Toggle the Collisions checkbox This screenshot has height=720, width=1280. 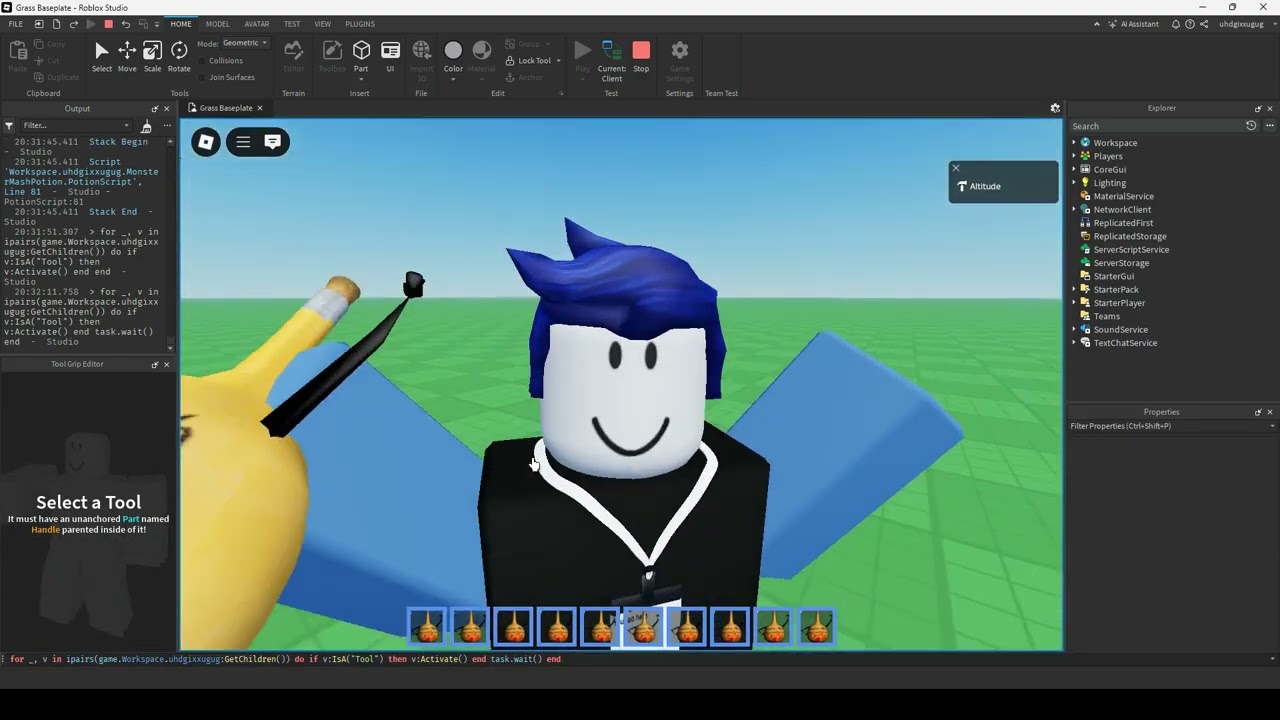[203, 61]
